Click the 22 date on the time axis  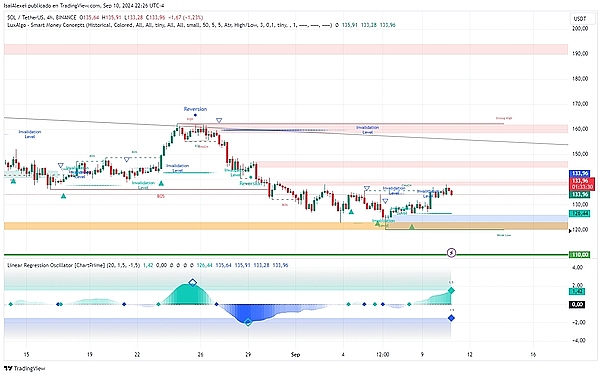click(x=137, y=355)
